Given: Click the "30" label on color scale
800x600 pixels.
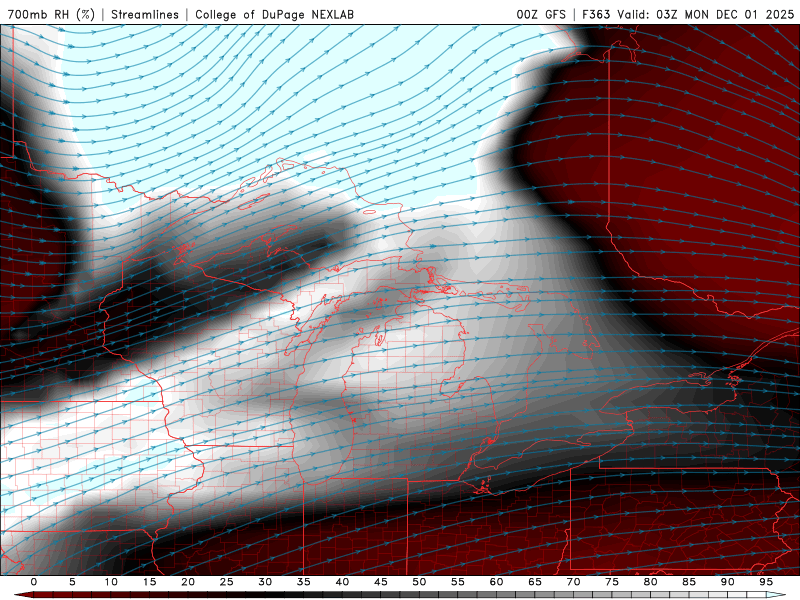Looking at the screenshot, I should click(265, 582).
